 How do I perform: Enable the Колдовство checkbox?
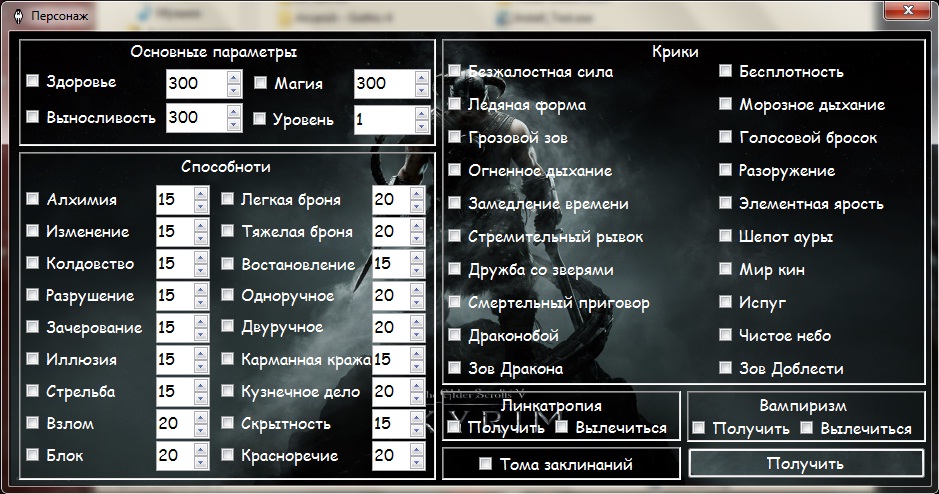pos(33,262)
